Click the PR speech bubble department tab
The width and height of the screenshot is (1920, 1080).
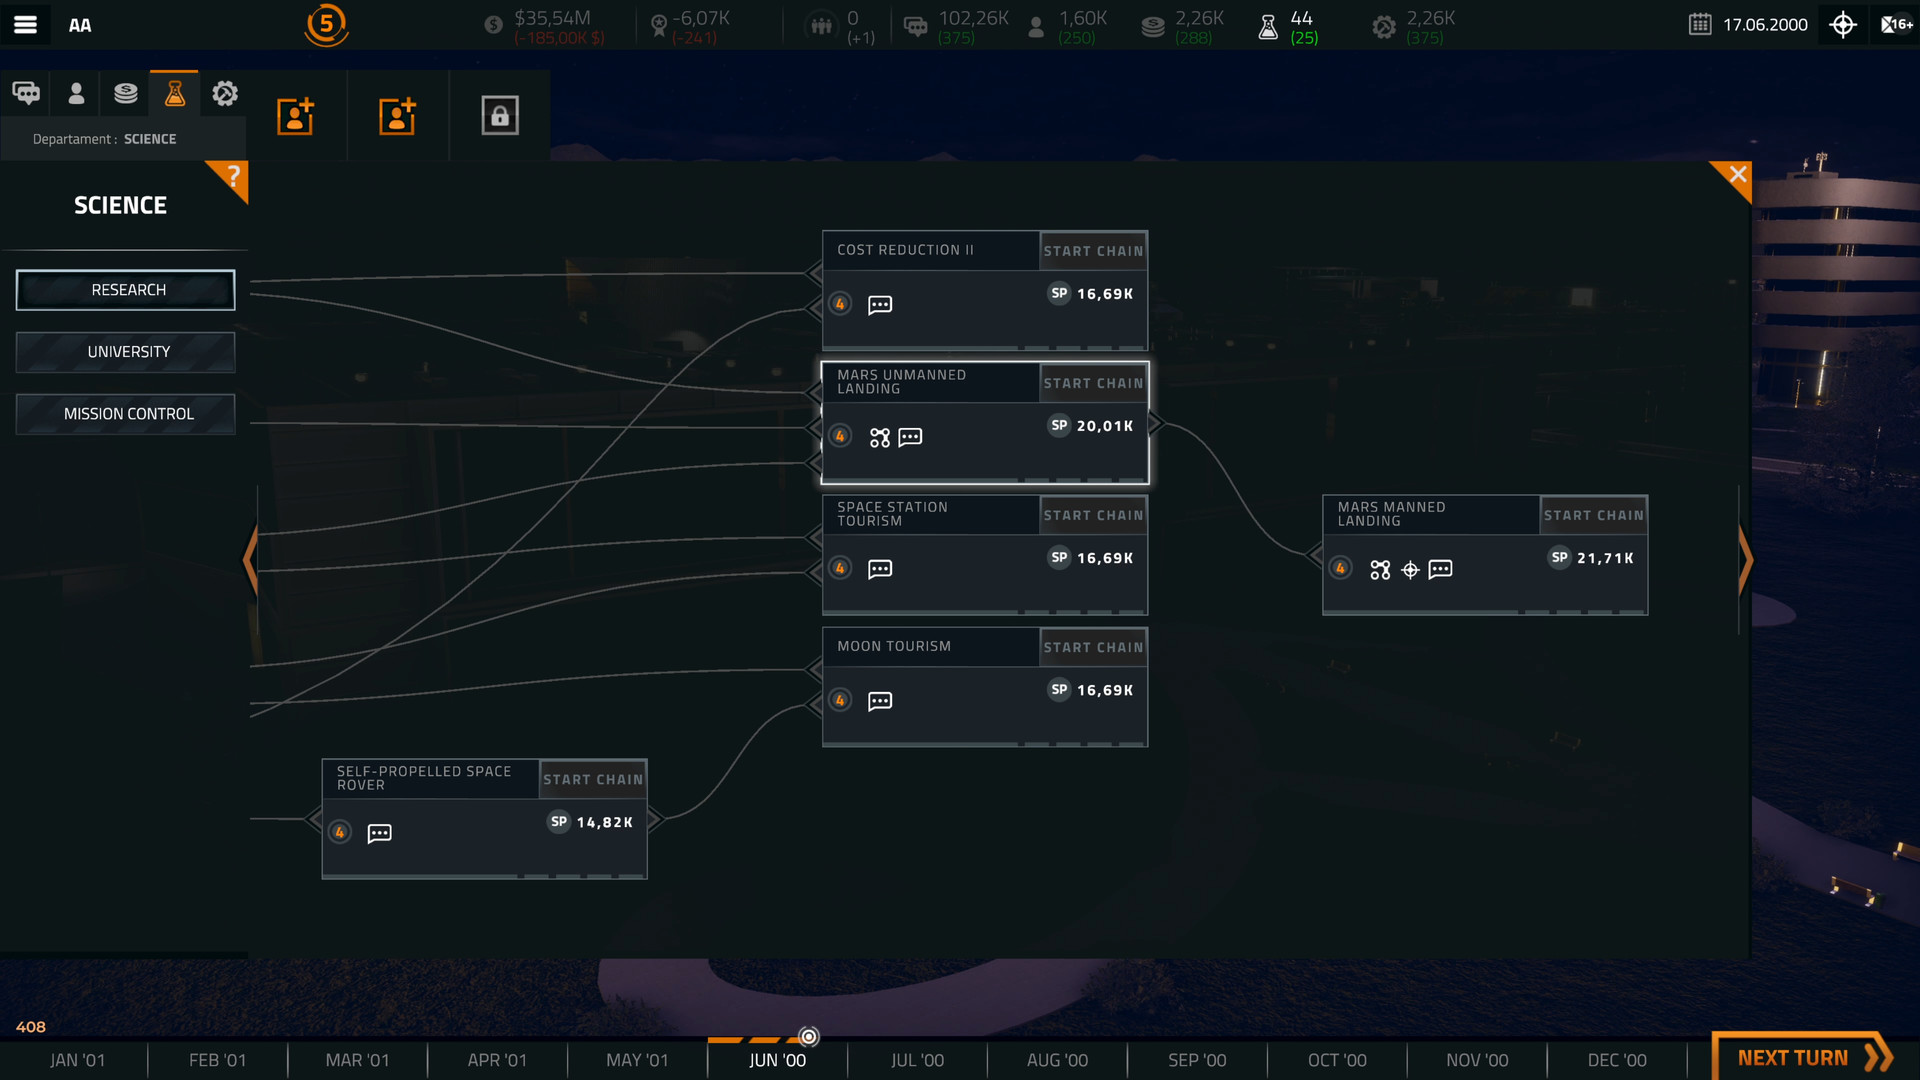26,94
